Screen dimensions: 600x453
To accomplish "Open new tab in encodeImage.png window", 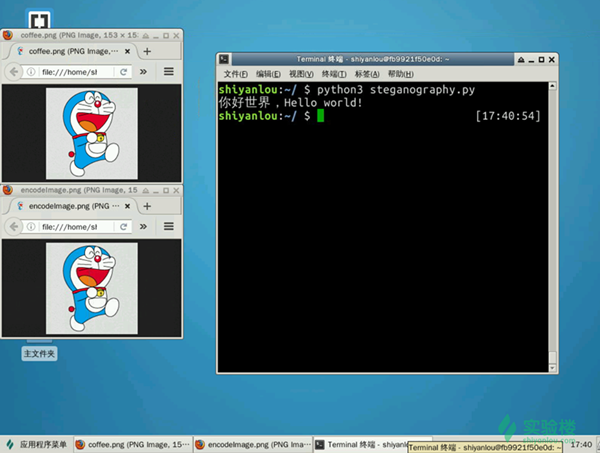I will (x=147, y=206).
